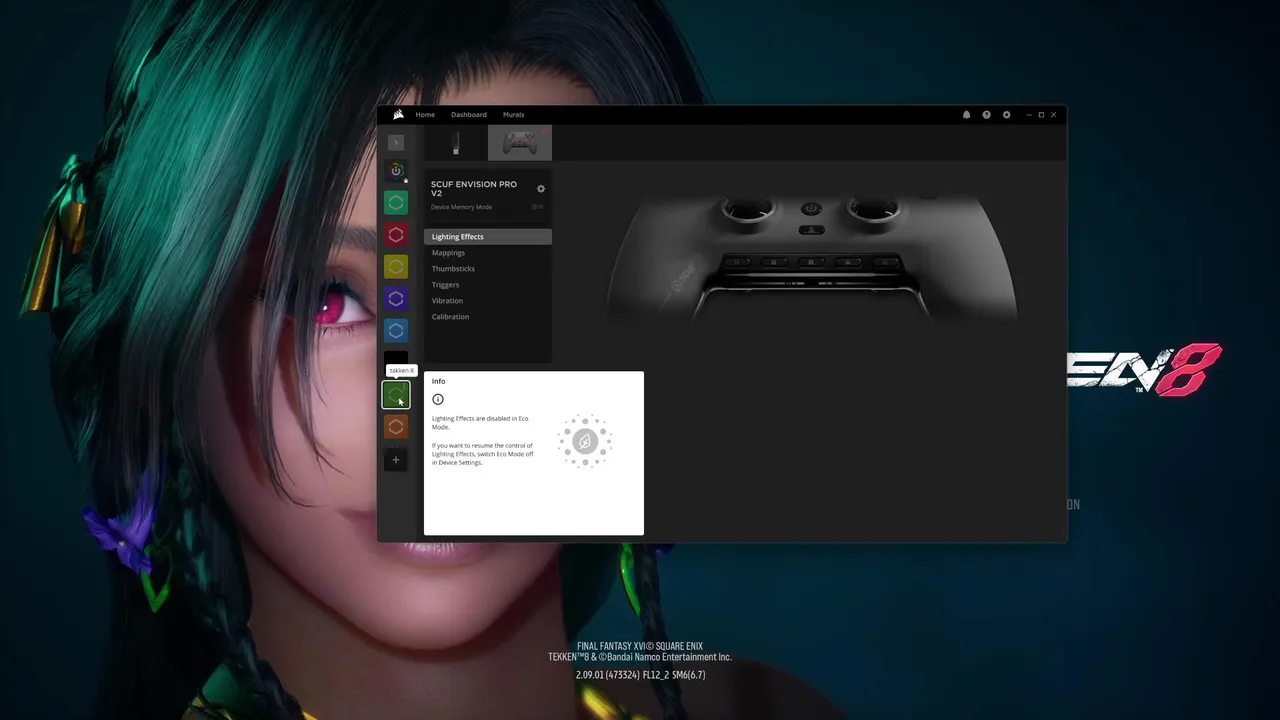Add a new profile with plus button
1280x720 pixels.
(x=396, y=460)
